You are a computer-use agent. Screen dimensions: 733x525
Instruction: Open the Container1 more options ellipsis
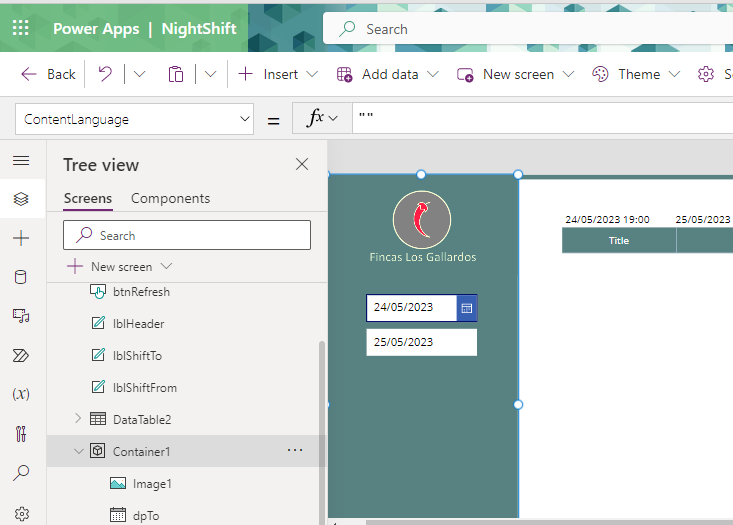click(x=295, y=450)
